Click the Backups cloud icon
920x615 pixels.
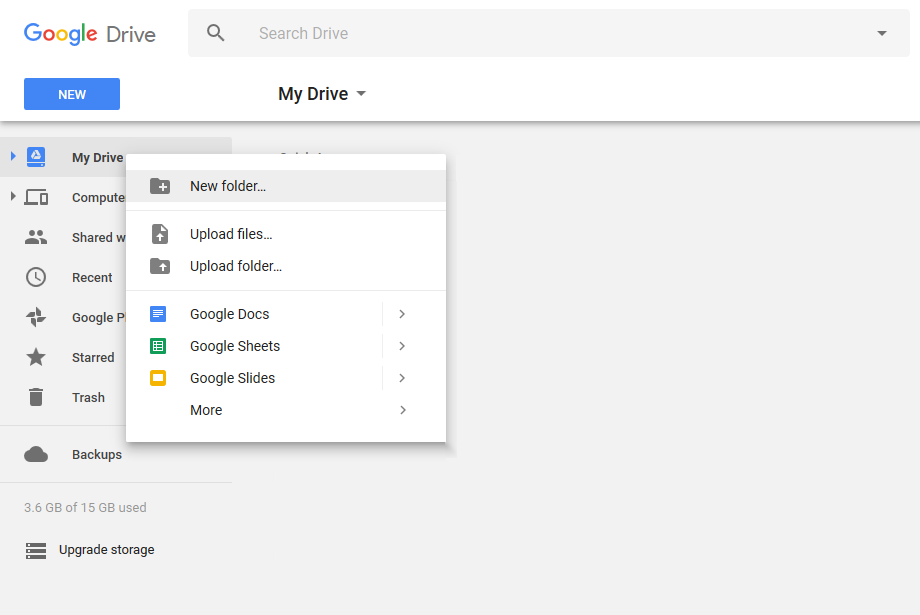36,454
